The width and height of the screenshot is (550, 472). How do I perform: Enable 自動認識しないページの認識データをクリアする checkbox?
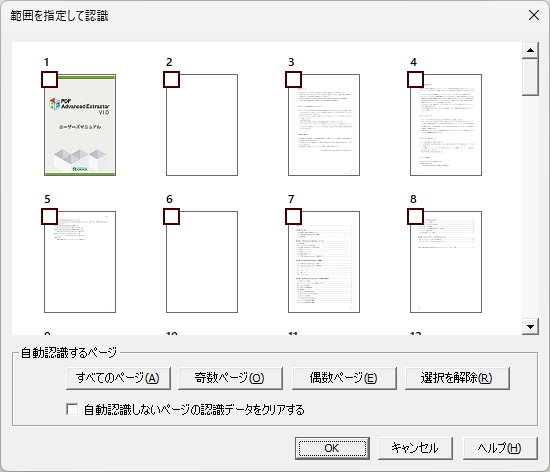pyautogui.click(x=72, y=409)
